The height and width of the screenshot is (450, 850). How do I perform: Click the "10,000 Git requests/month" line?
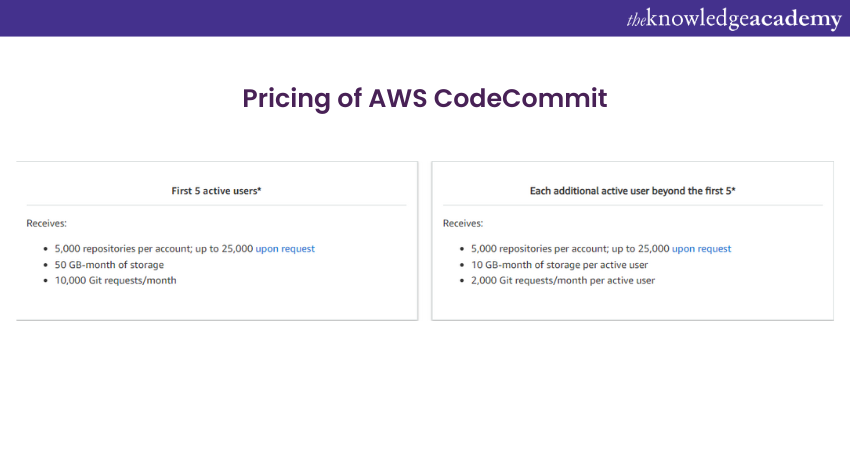pos(116,281)
